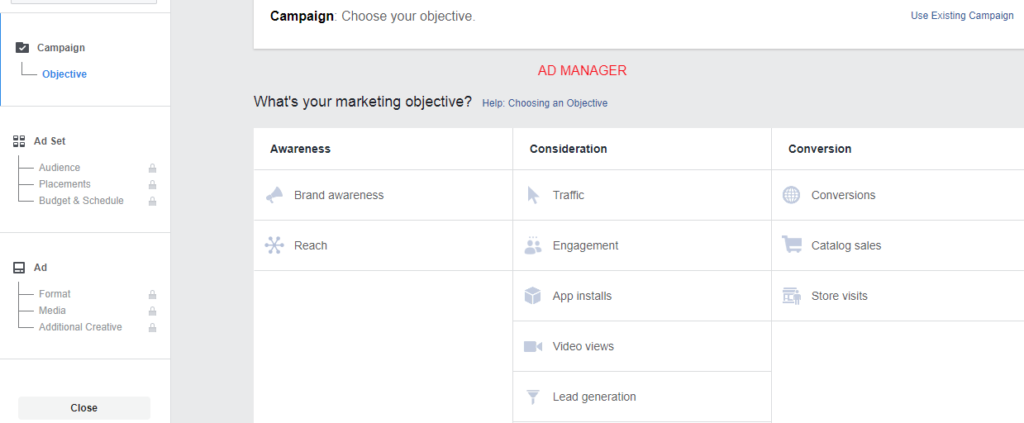Click the lock icon beside Placements

tap(153, 185)
